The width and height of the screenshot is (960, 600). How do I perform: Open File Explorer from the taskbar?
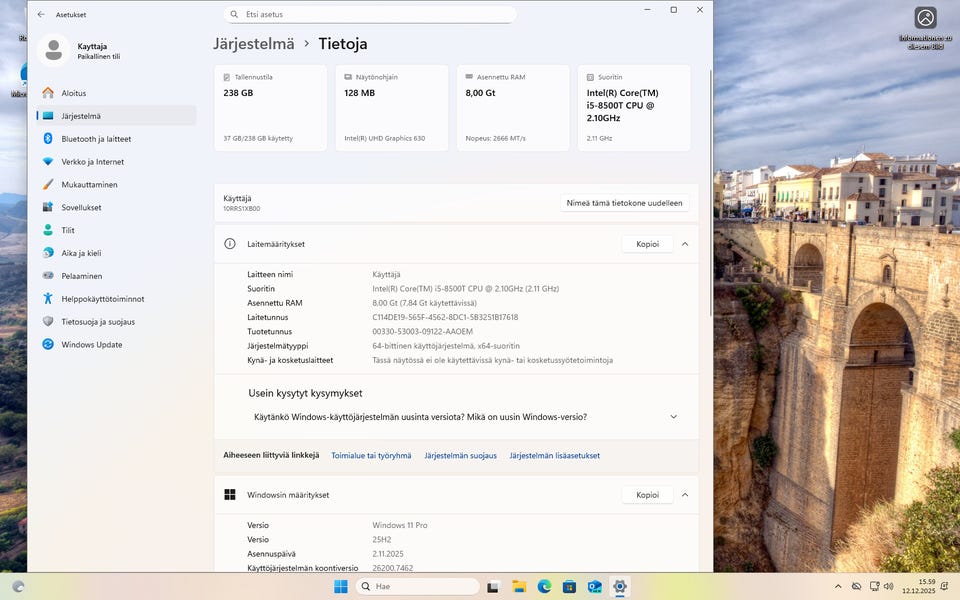[x=519, y=587]
